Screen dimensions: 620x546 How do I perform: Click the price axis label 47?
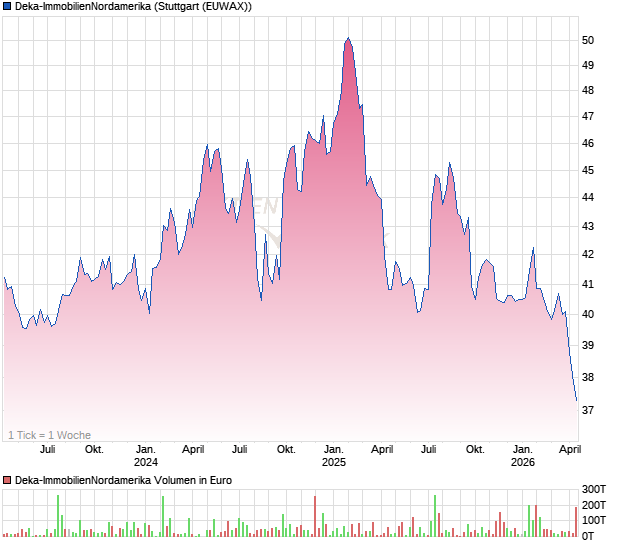(x=588, y=116)
